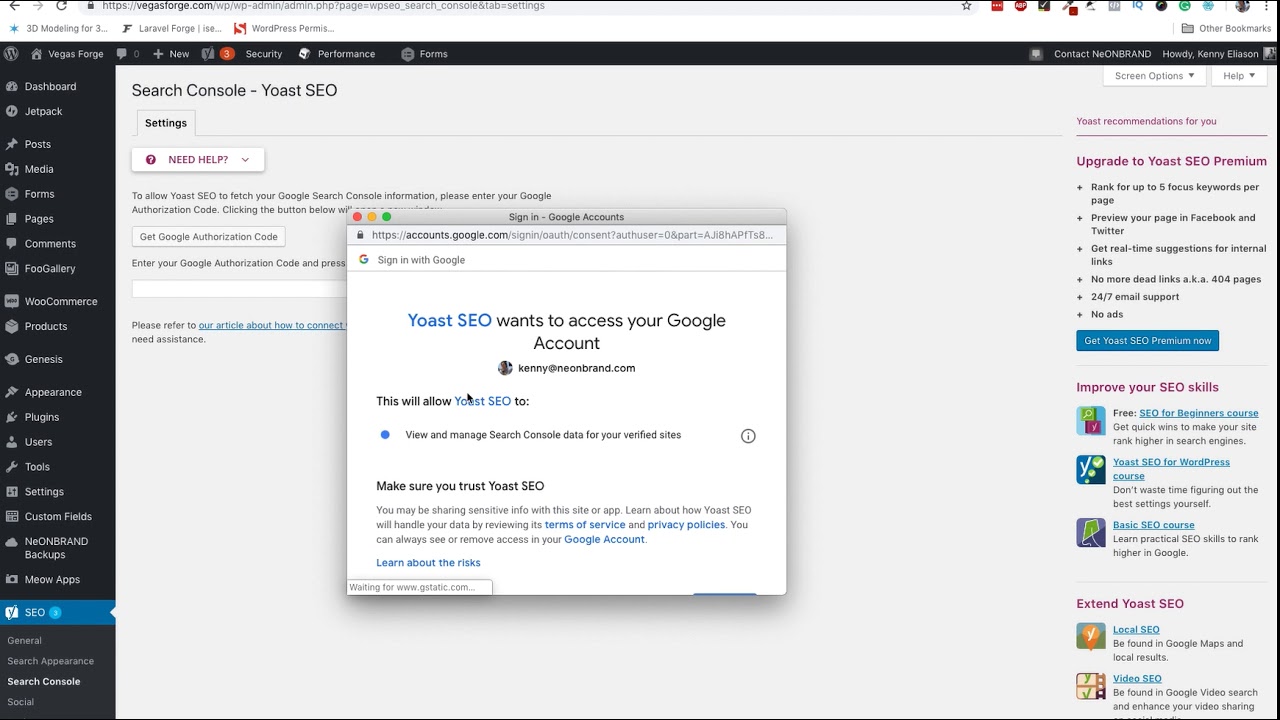The height and width of the screenshot is (720, 1280).
Task: Select the Settings tab
Action: [166, 123]
